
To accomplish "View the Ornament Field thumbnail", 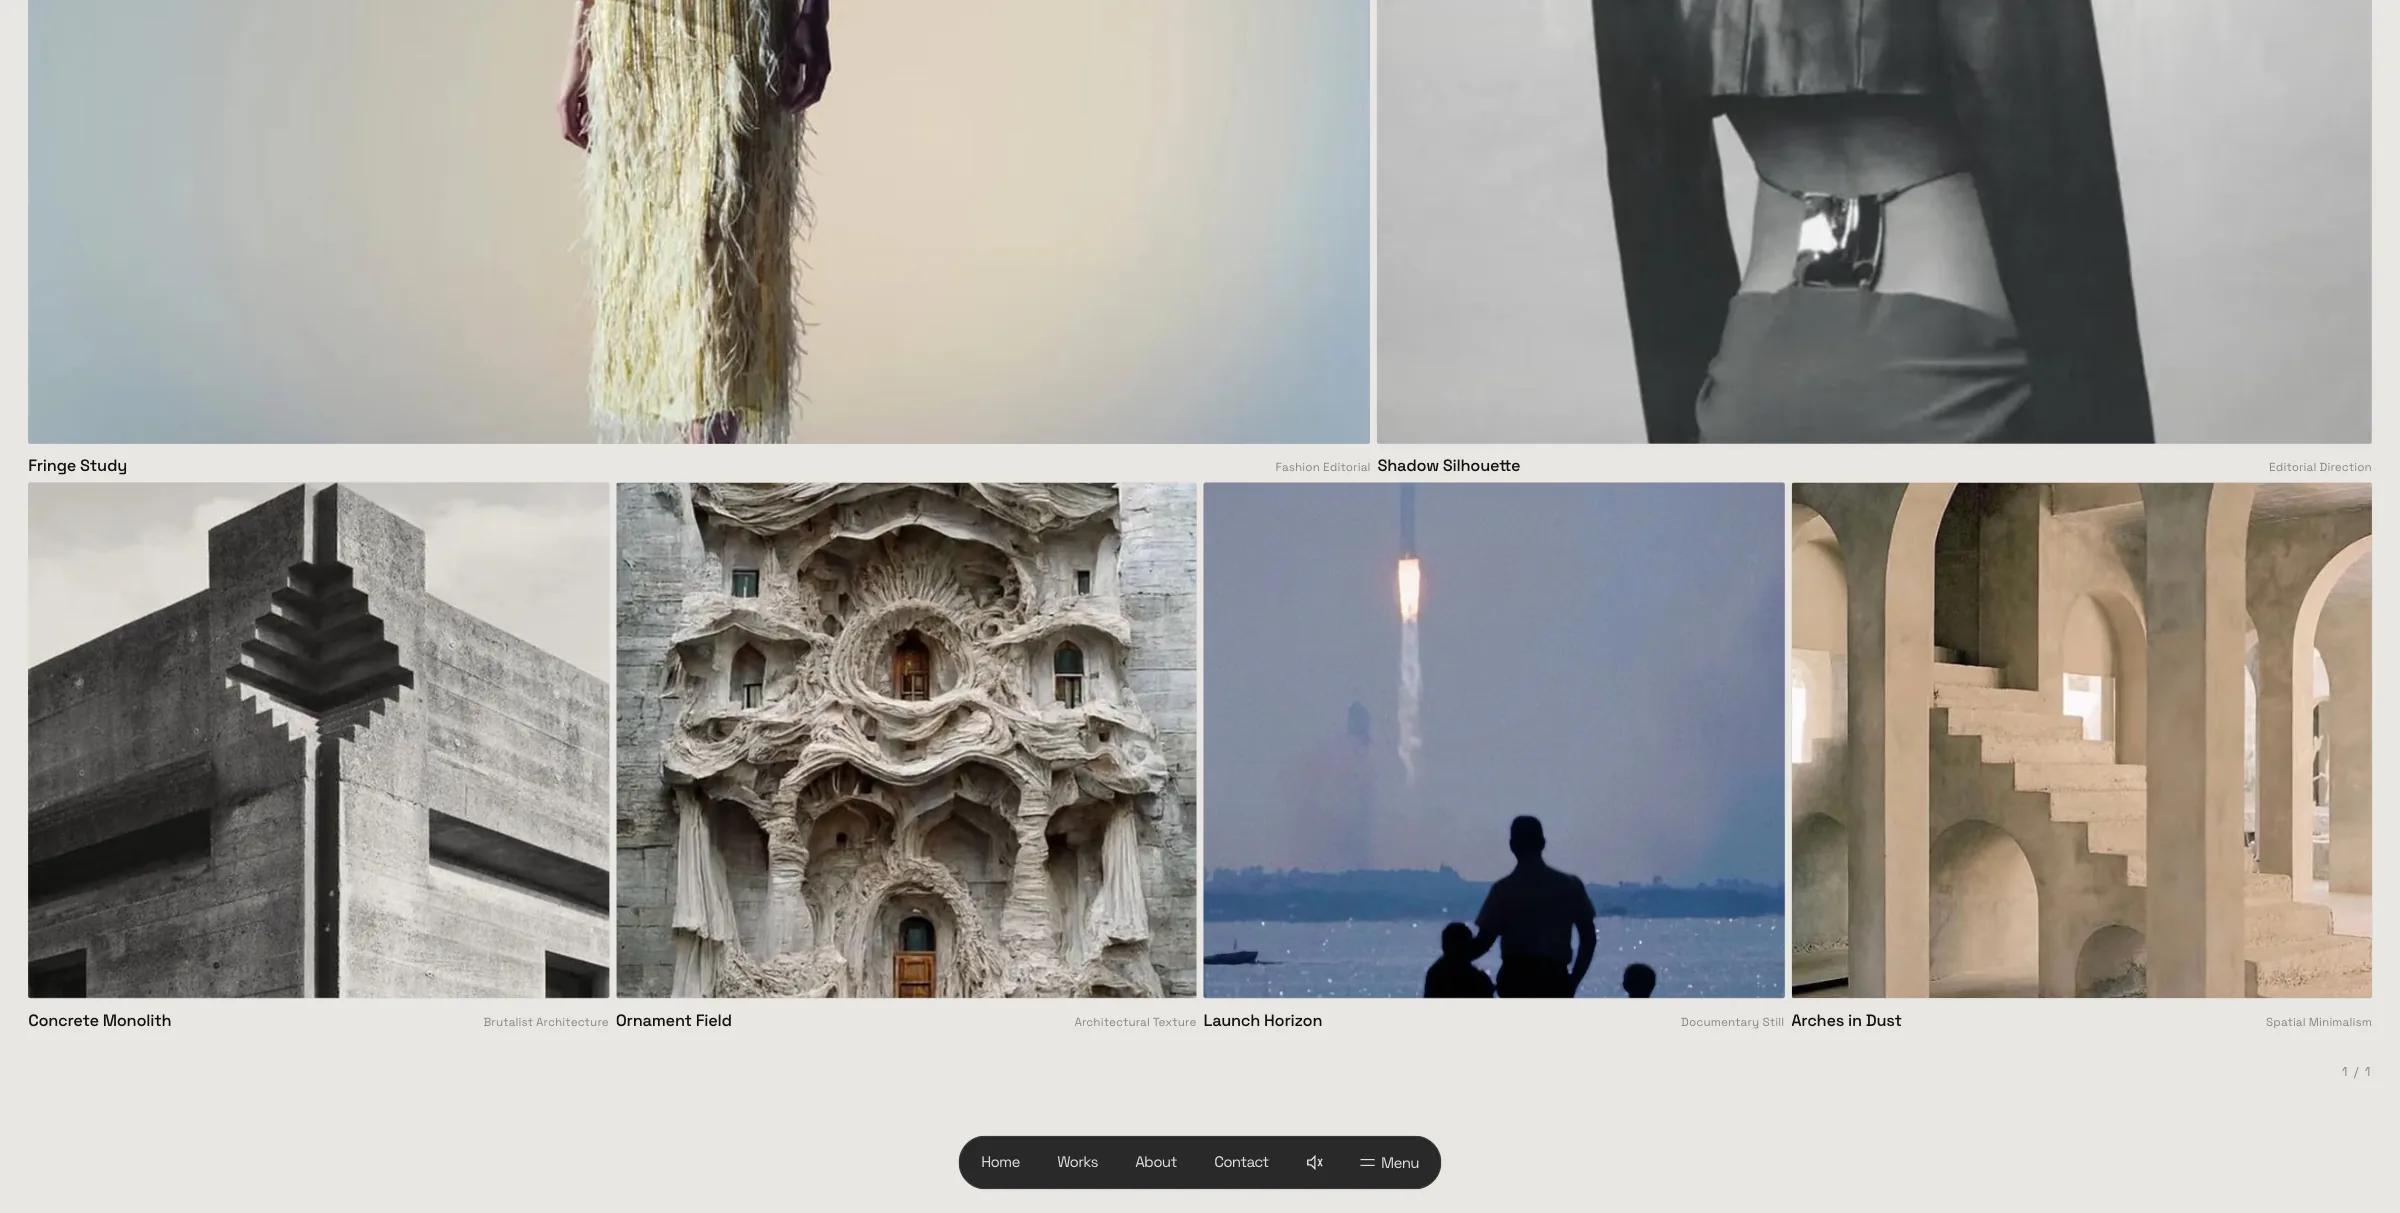I will coord(906,740).
